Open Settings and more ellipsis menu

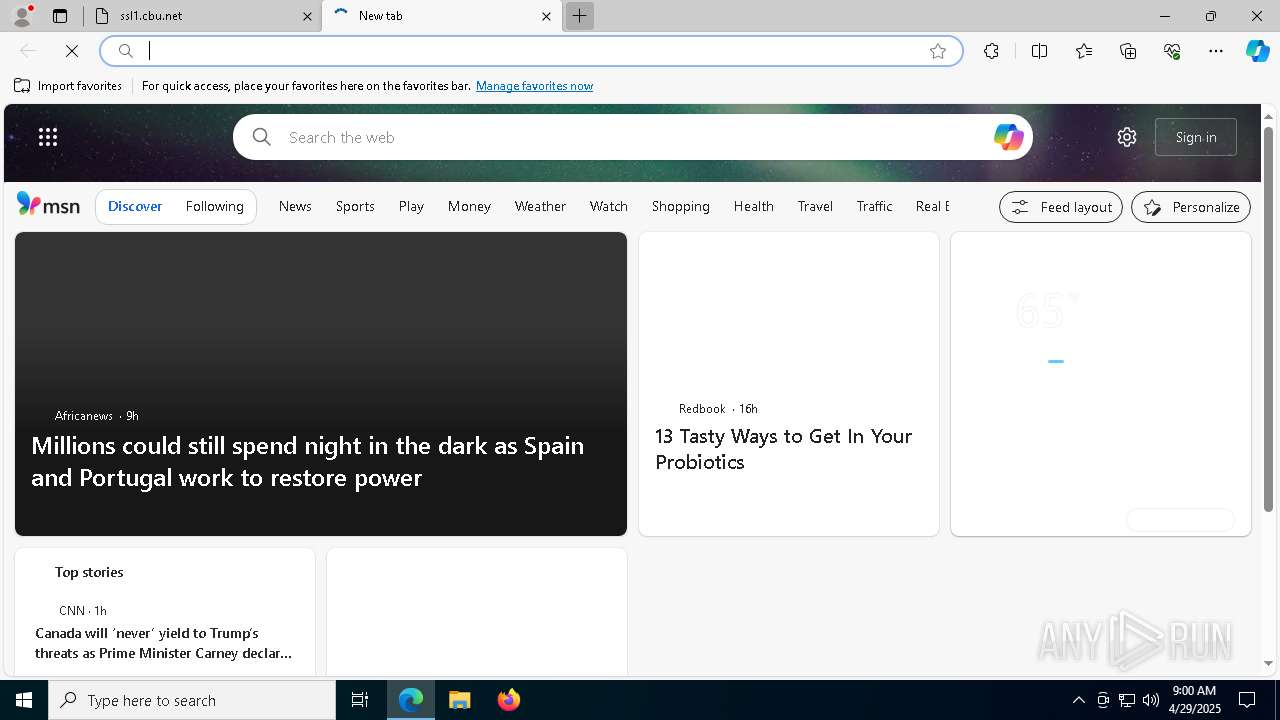tap(1216, 51)
